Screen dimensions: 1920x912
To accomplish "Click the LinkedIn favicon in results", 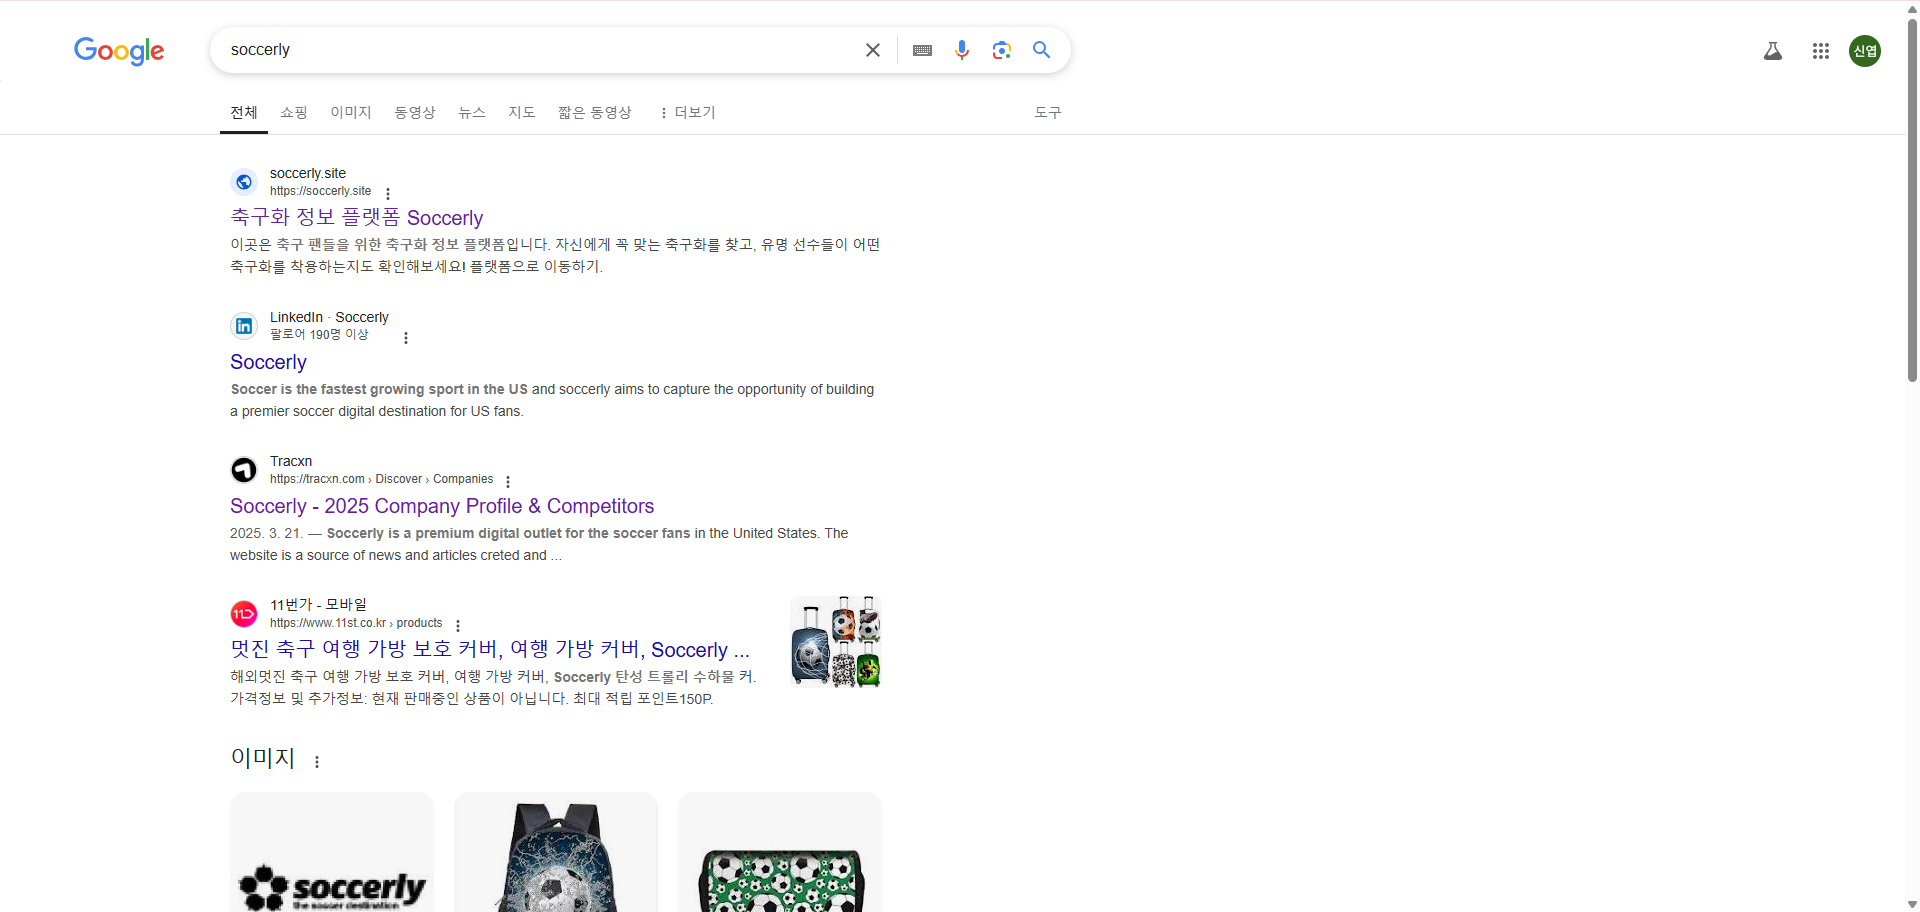I will click(244, 326).
